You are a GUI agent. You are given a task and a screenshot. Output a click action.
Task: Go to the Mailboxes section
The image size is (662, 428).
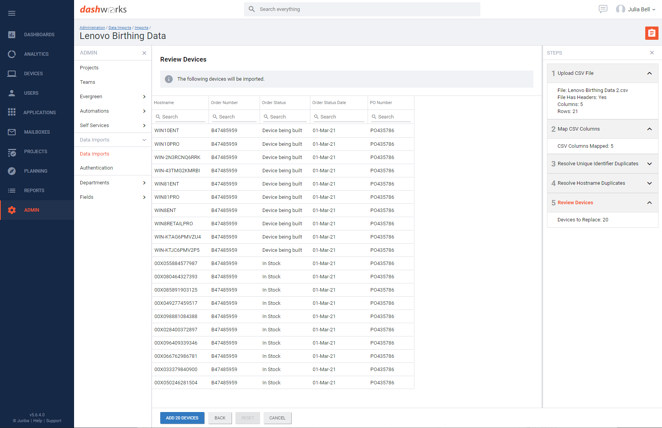point(37,132)
